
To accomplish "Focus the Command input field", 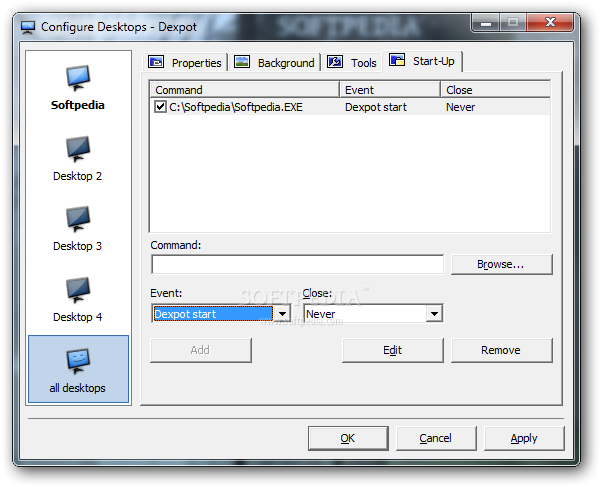I will tap(297, 264).
